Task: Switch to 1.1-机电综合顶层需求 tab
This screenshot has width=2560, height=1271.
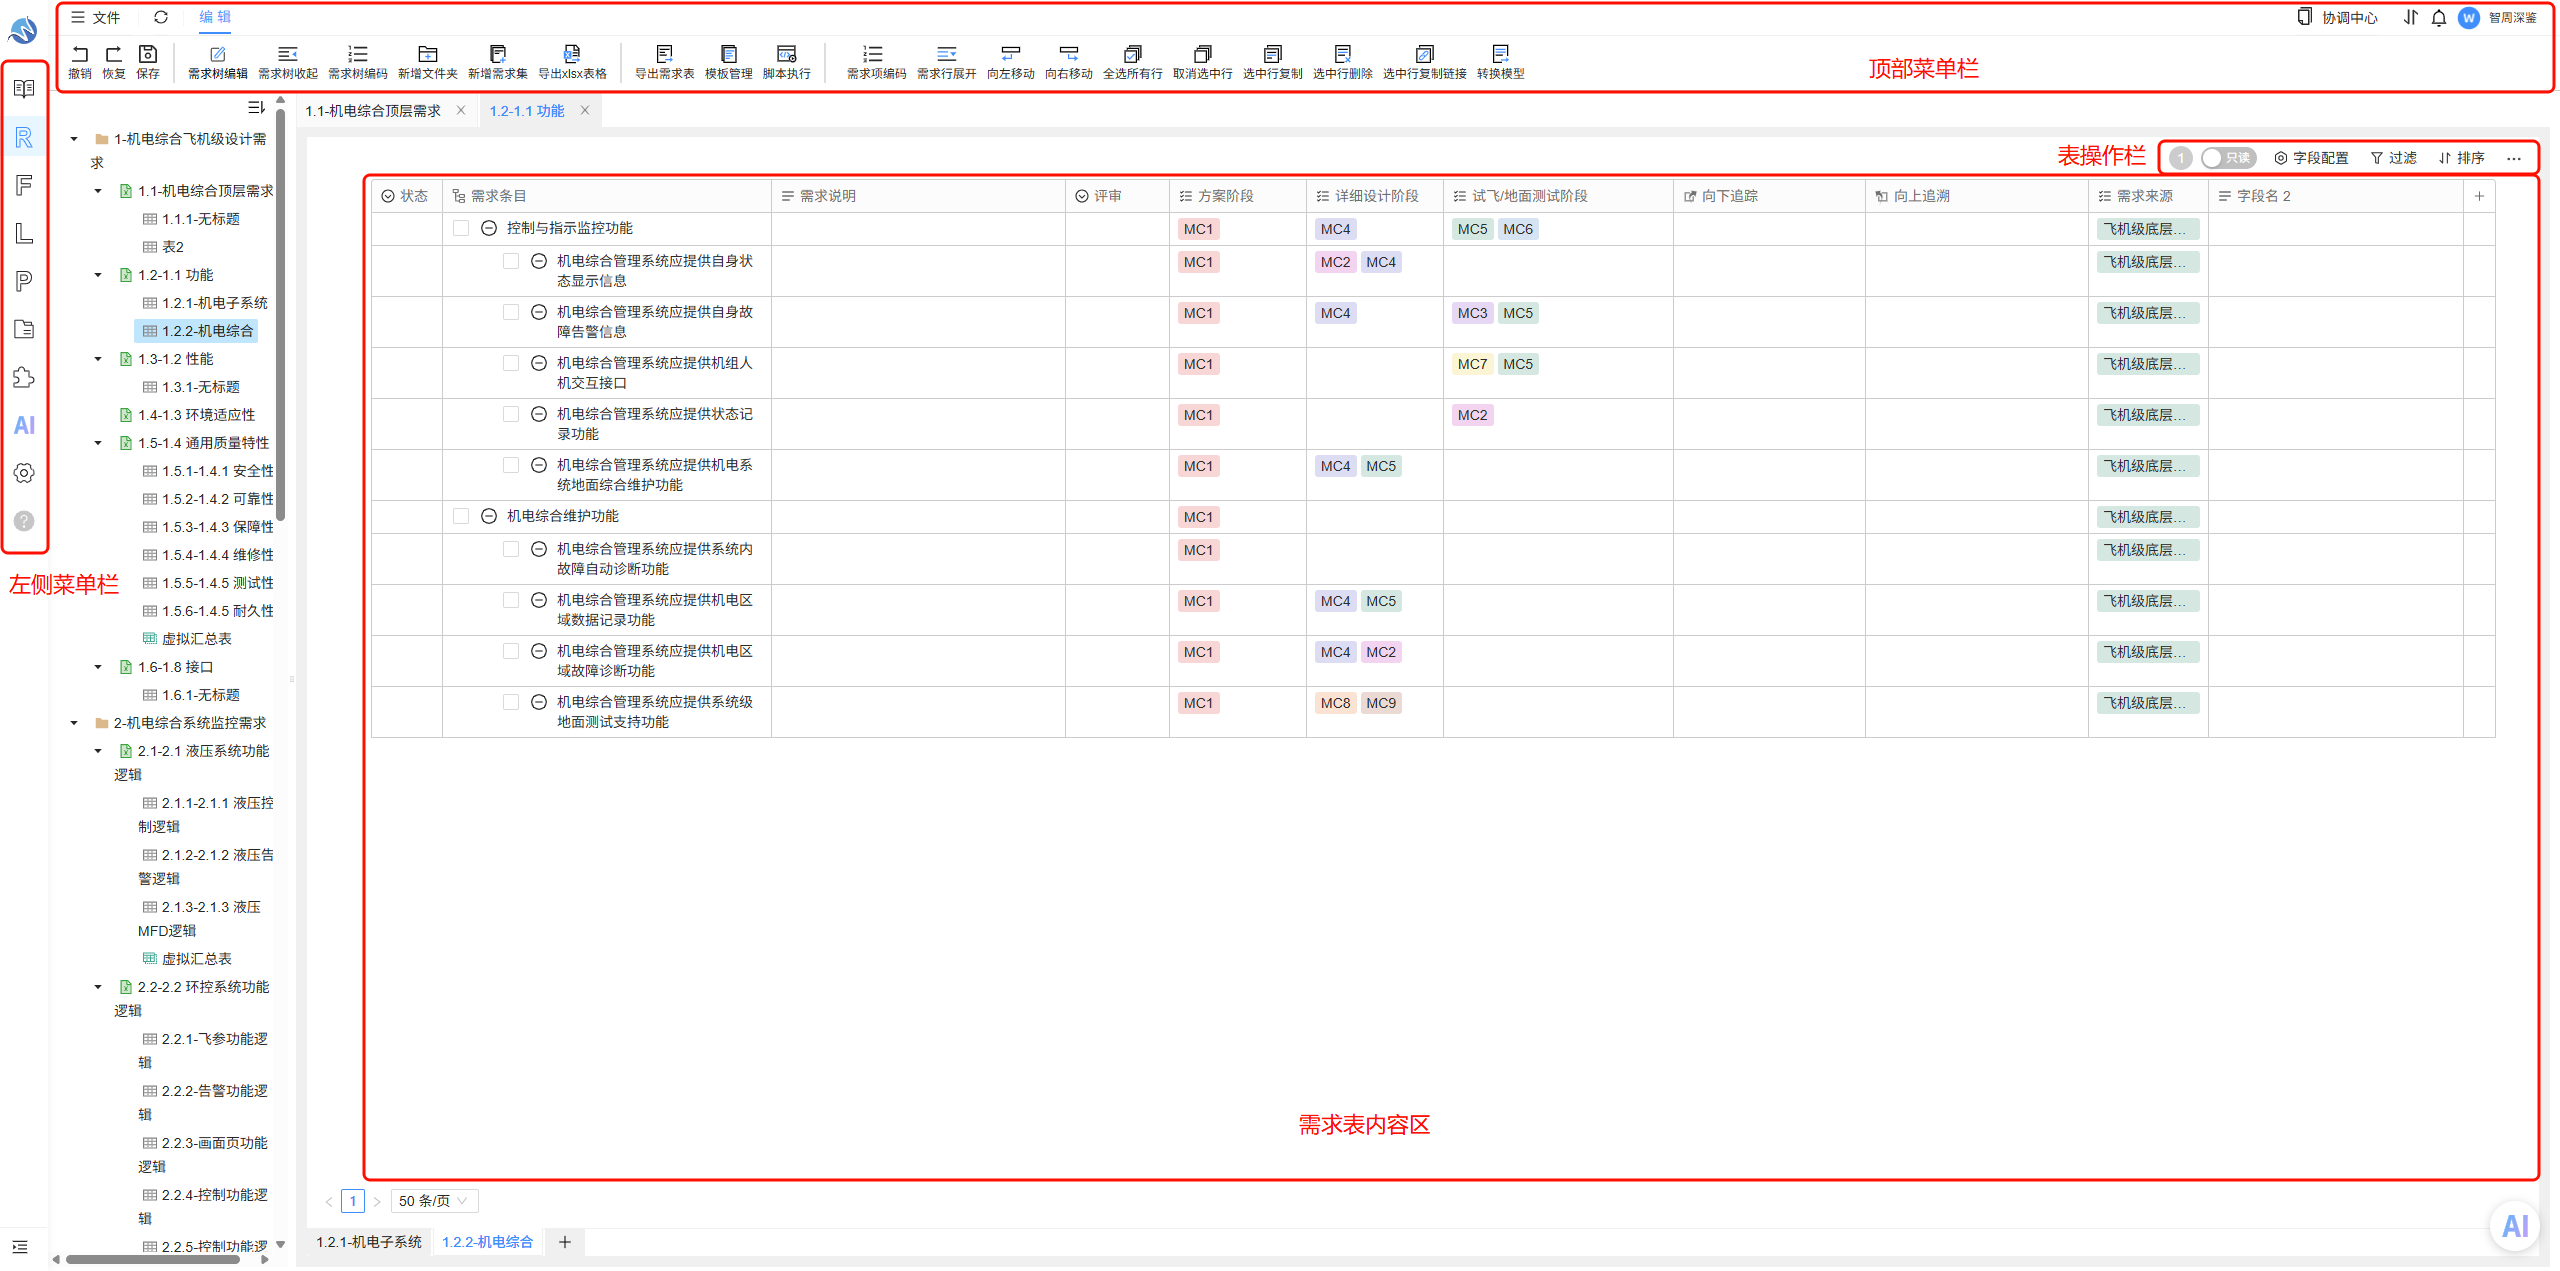Action: click(373, 111)
